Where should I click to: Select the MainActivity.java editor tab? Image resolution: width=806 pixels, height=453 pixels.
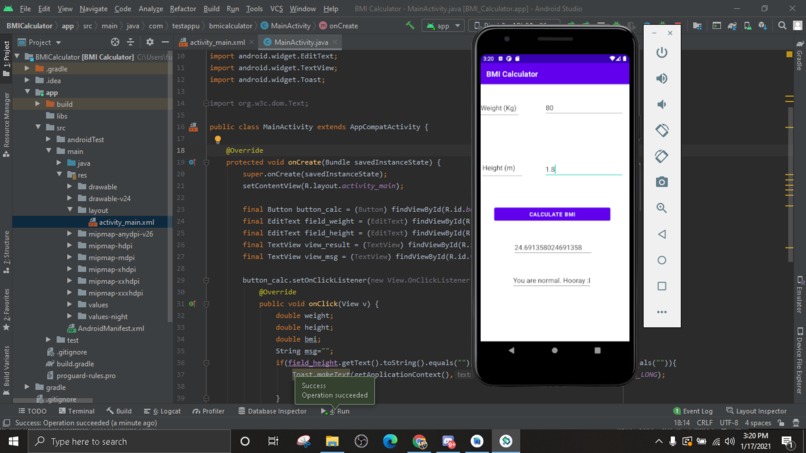coord(300,42)
